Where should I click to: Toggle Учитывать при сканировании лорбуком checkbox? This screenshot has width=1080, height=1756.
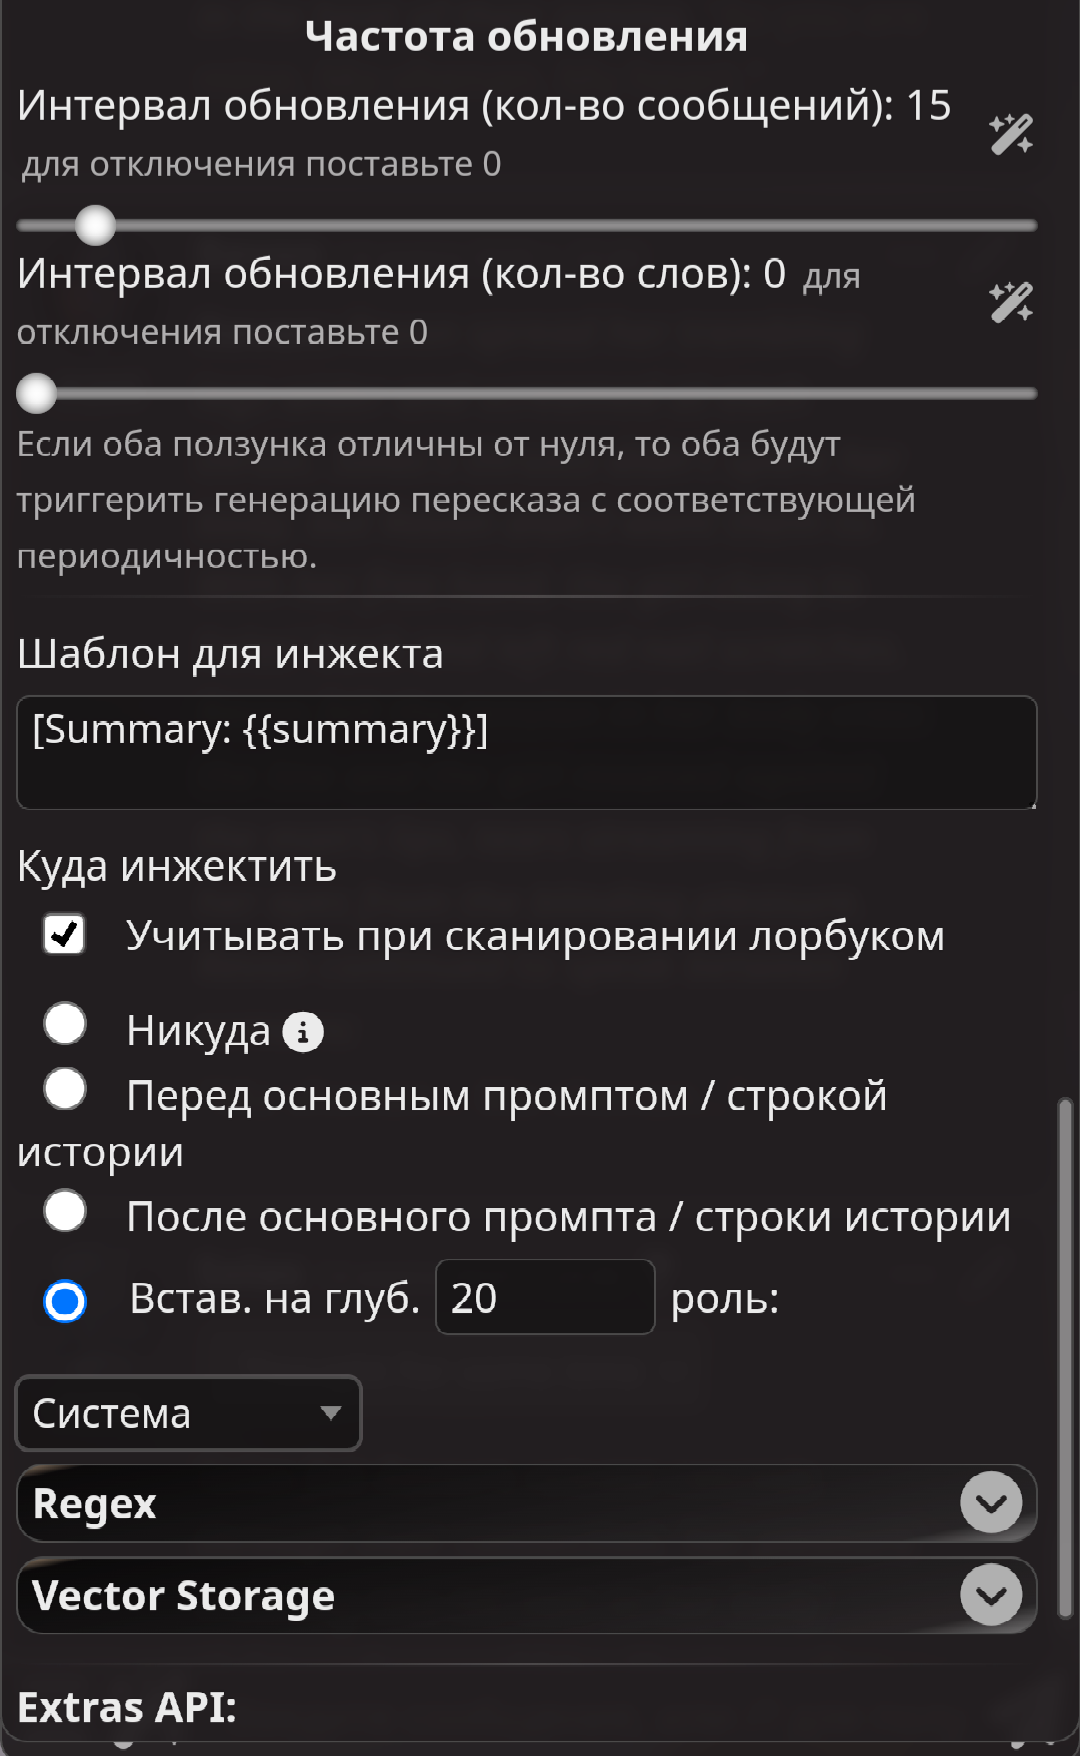tap(65, 935)
